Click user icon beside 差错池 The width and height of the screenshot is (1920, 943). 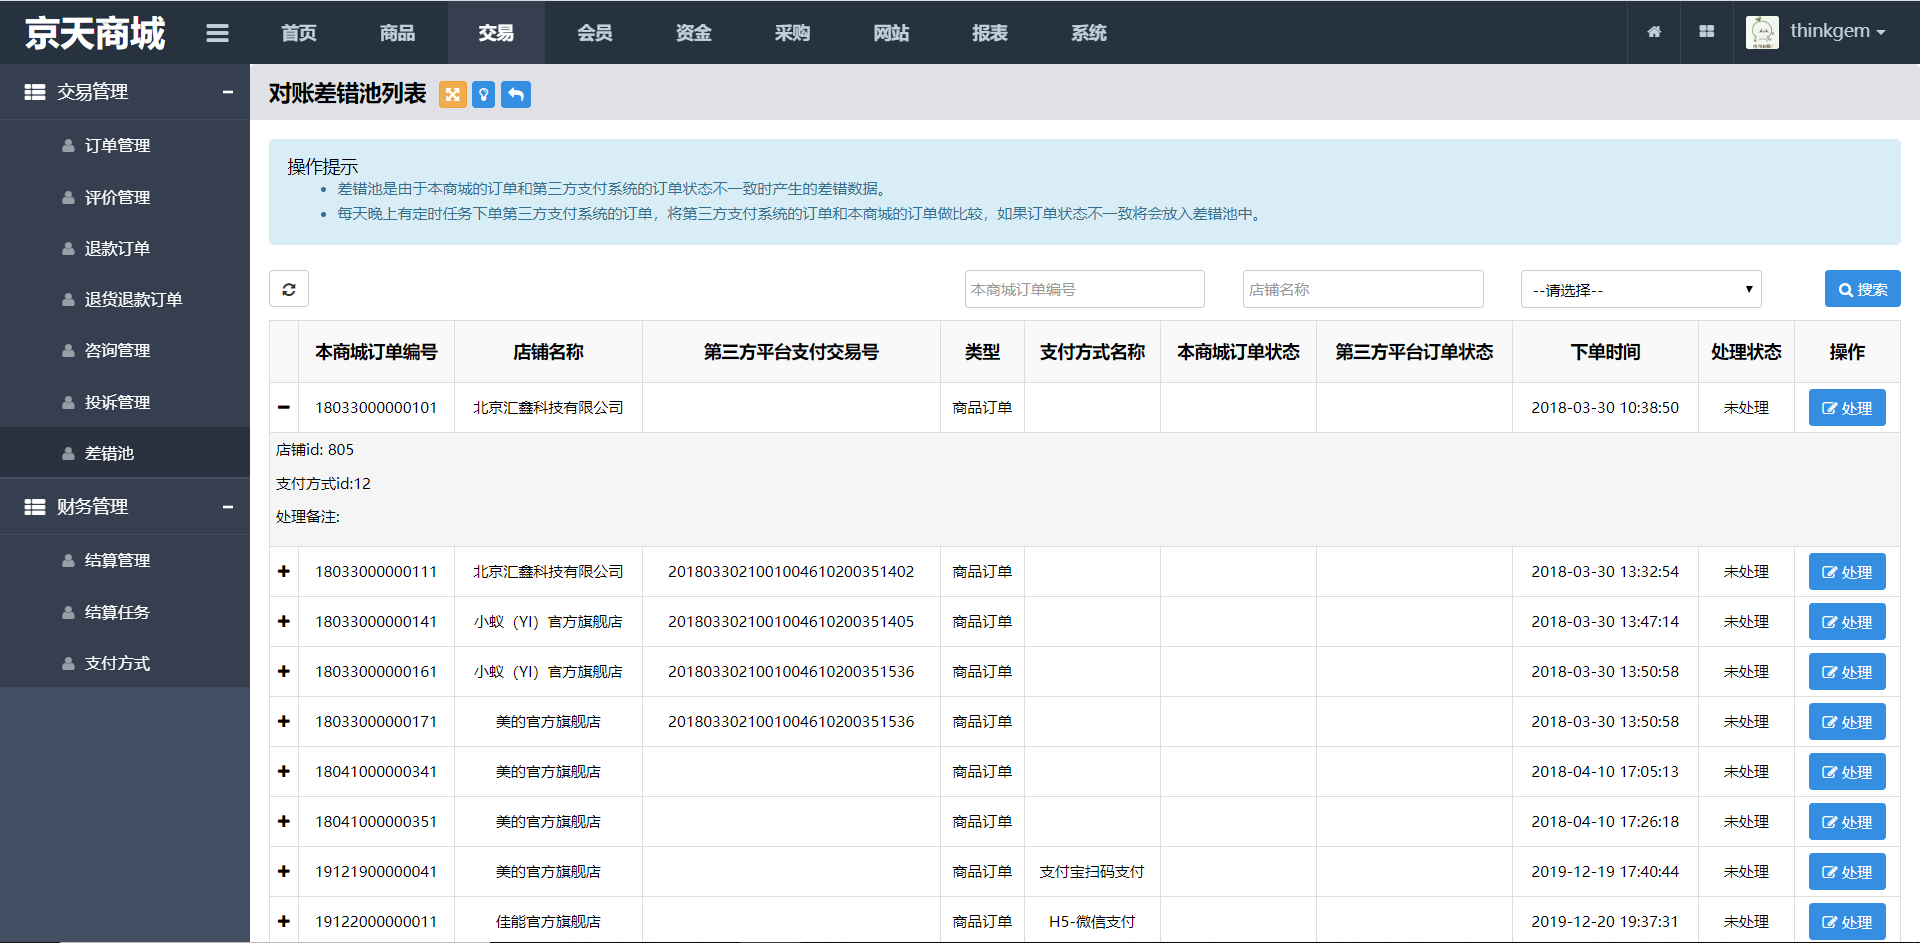tap(68, 454)
